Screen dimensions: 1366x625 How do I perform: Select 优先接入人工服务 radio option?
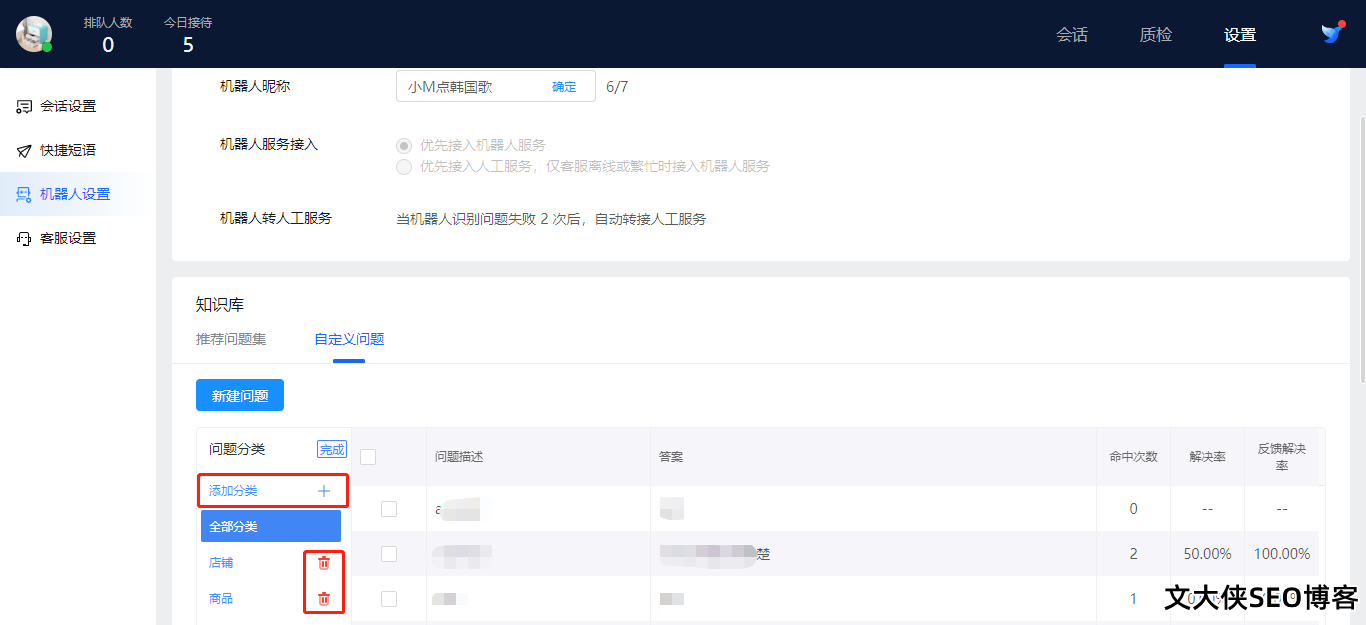click(x=403, y=166)
